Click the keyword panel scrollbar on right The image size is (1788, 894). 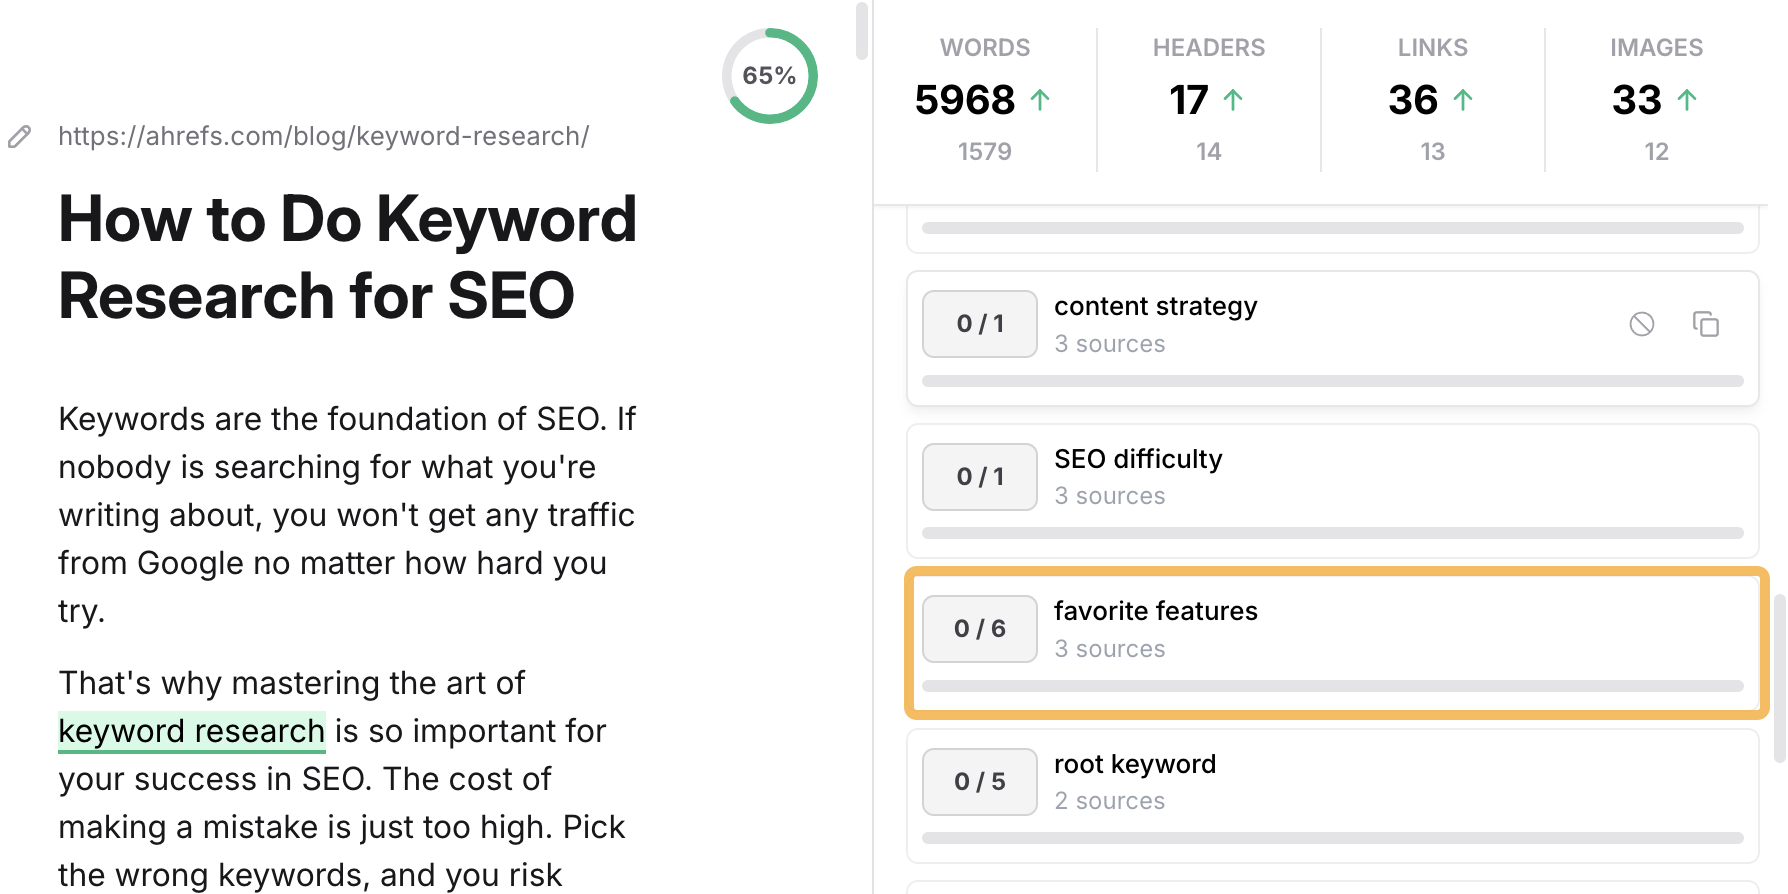(x=1779, y=680)
